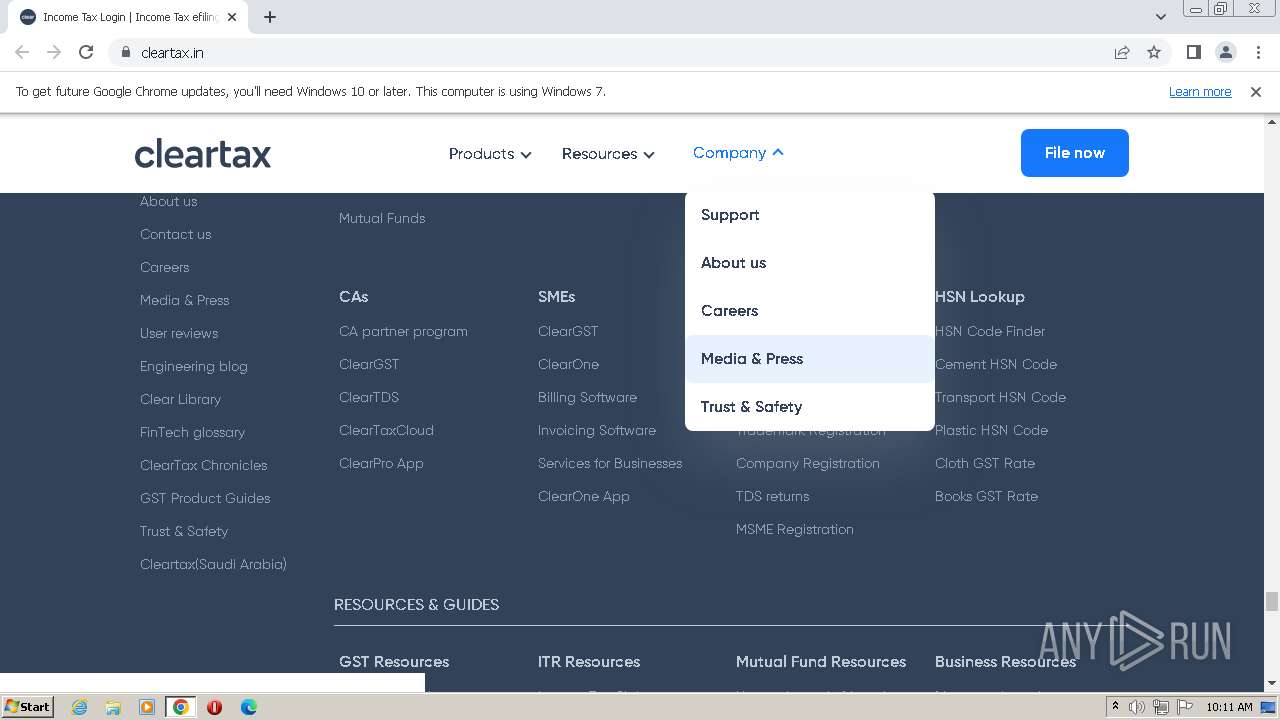
Task: Open the media player taskbar icon
Action: point(147,707)
